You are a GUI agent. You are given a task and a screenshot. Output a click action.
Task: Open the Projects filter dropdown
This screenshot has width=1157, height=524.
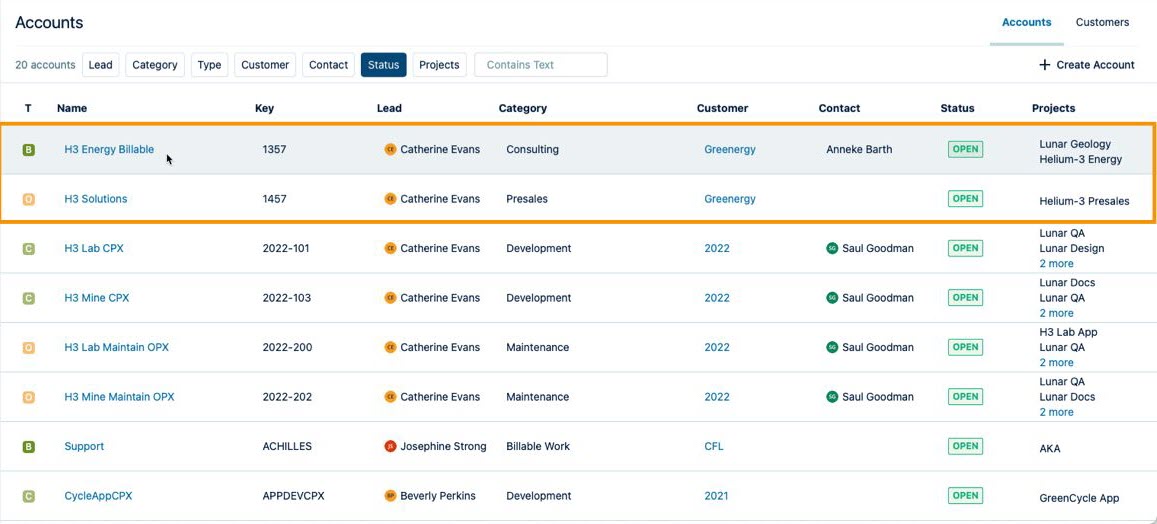(x=439, y=65)
